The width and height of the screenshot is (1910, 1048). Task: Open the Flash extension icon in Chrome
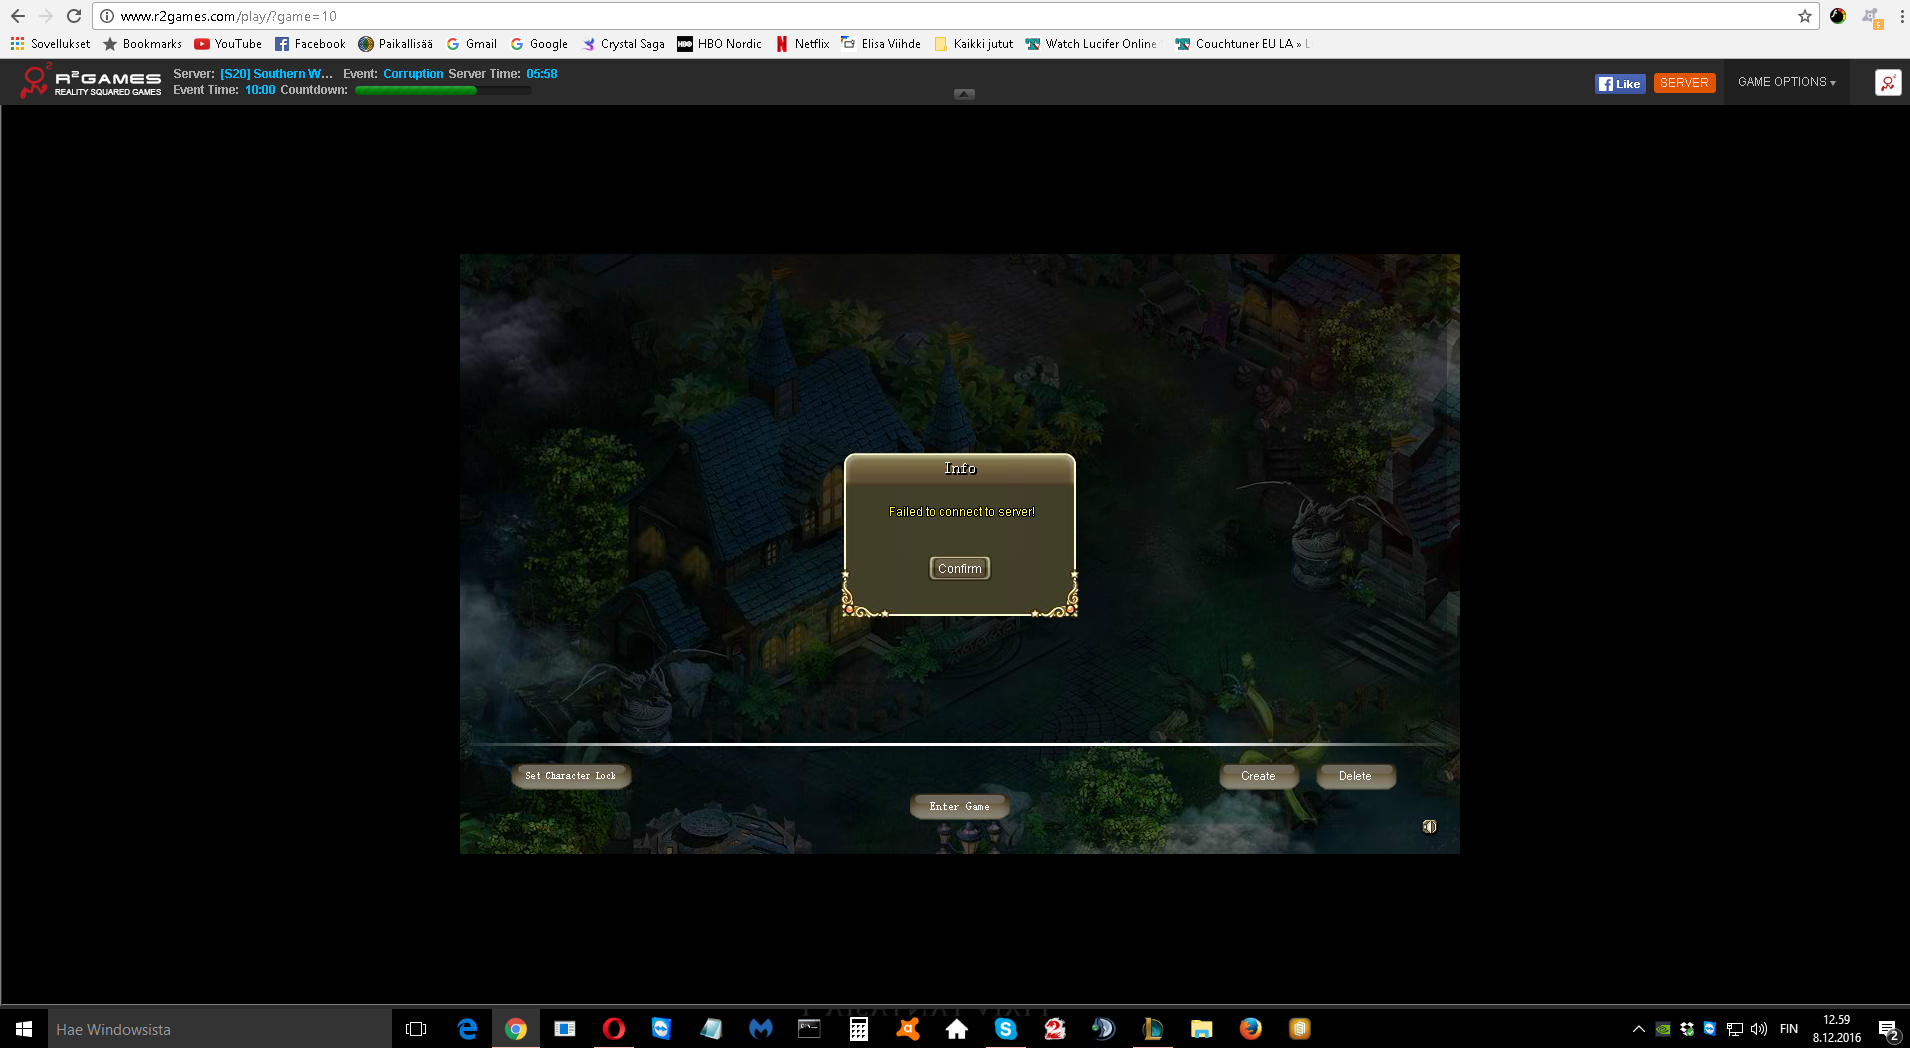coord(1838,16)
